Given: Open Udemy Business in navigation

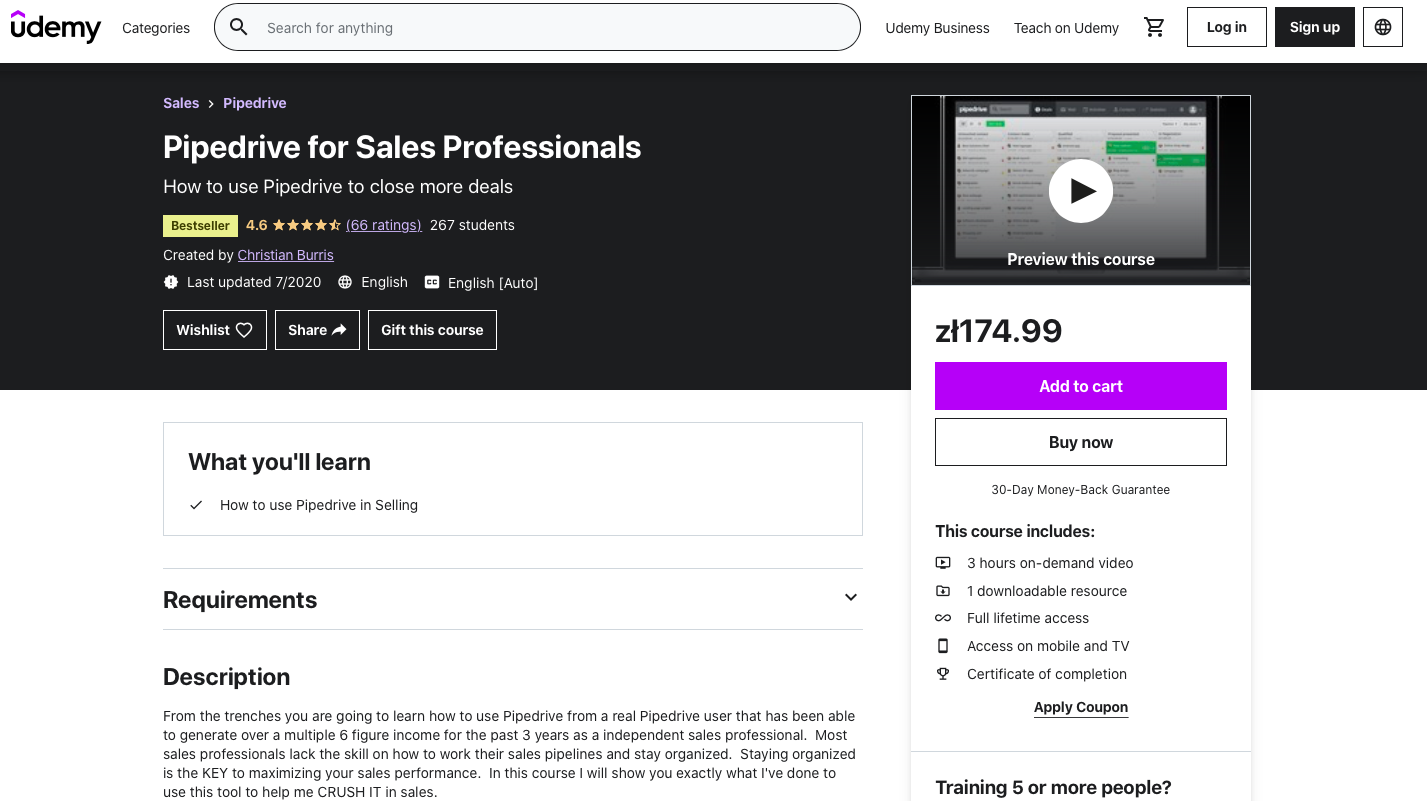Looking at the screenshot, I should tap(937, 28).
